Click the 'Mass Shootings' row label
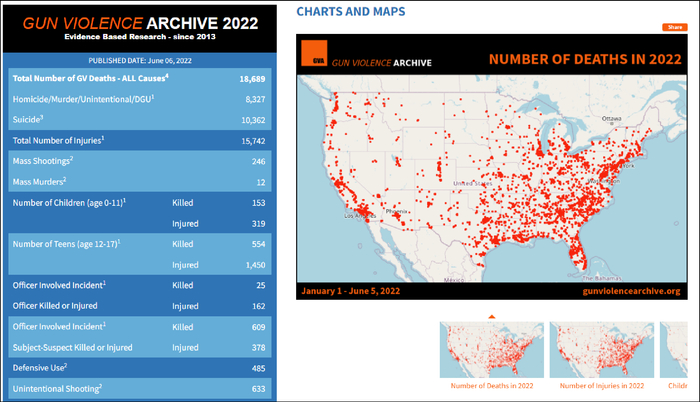Image resolution: width=700 pixels, height=402 pixels. pos(42,161)
